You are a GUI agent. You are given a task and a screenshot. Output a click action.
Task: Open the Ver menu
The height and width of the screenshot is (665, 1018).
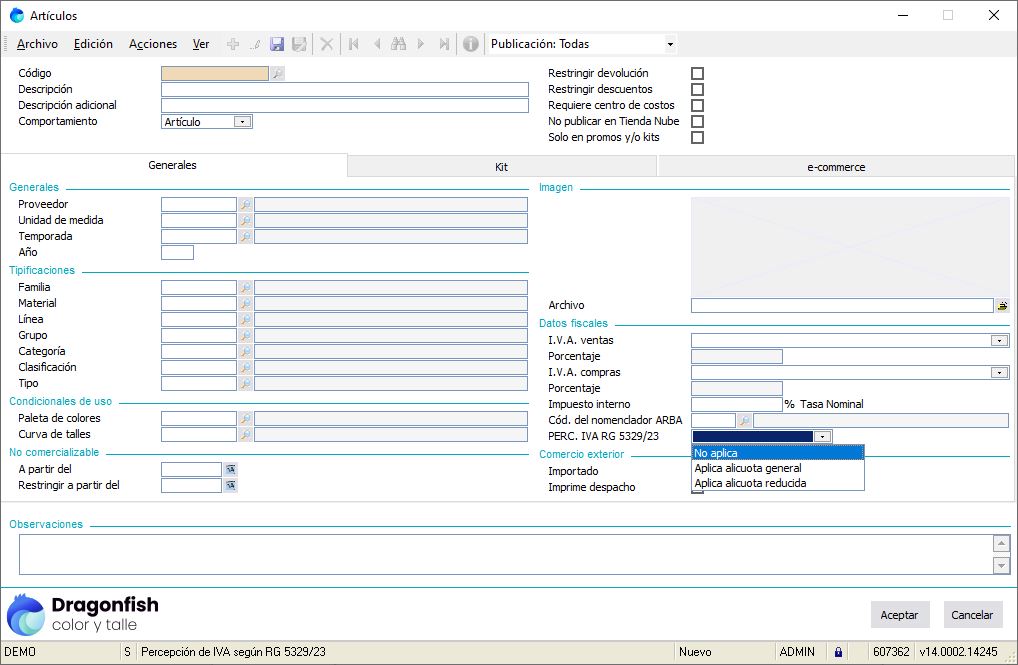pos(201,44)
